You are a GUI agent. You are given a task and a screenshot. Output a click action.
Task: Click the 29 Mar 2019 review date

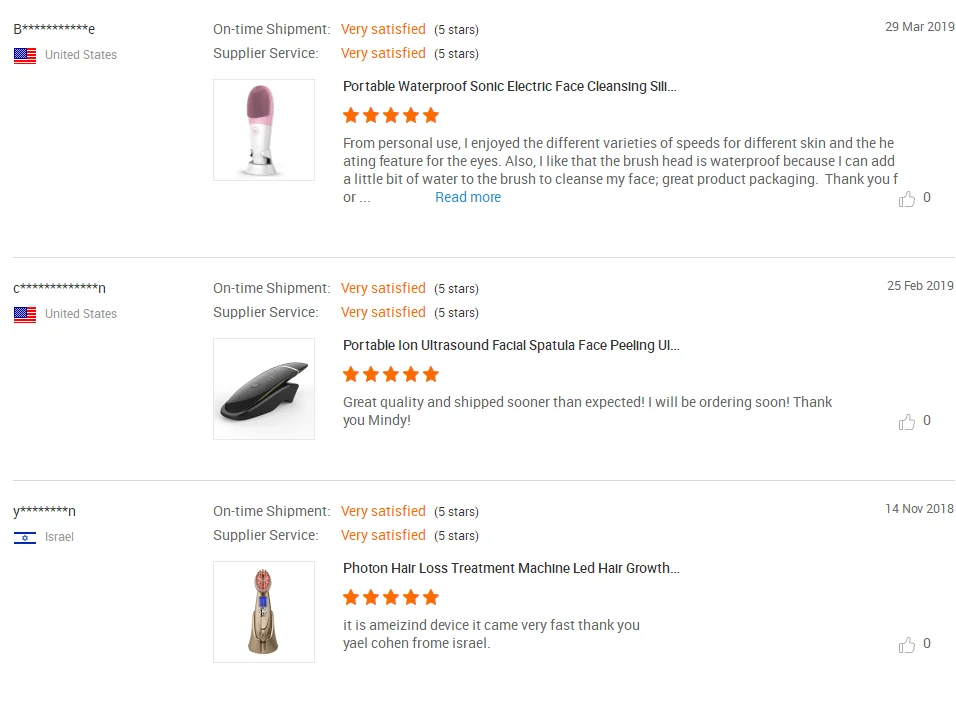point(919,27)
